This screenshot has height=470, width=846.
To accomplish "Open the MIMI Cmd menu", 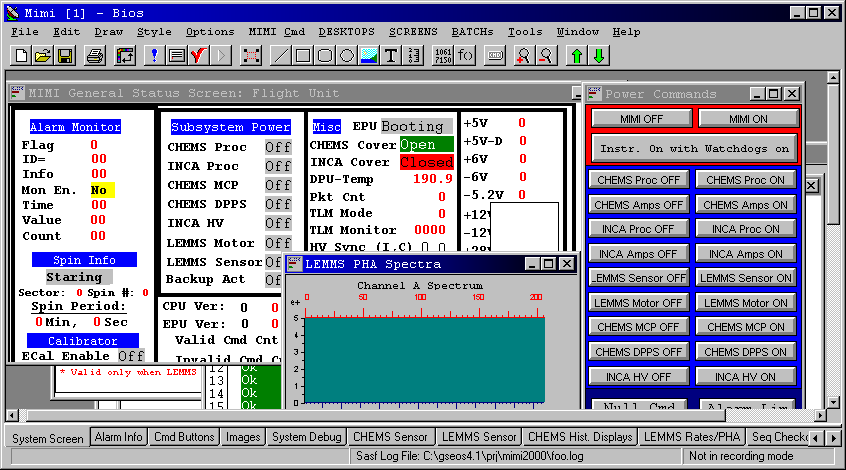I will pos(276,32).
